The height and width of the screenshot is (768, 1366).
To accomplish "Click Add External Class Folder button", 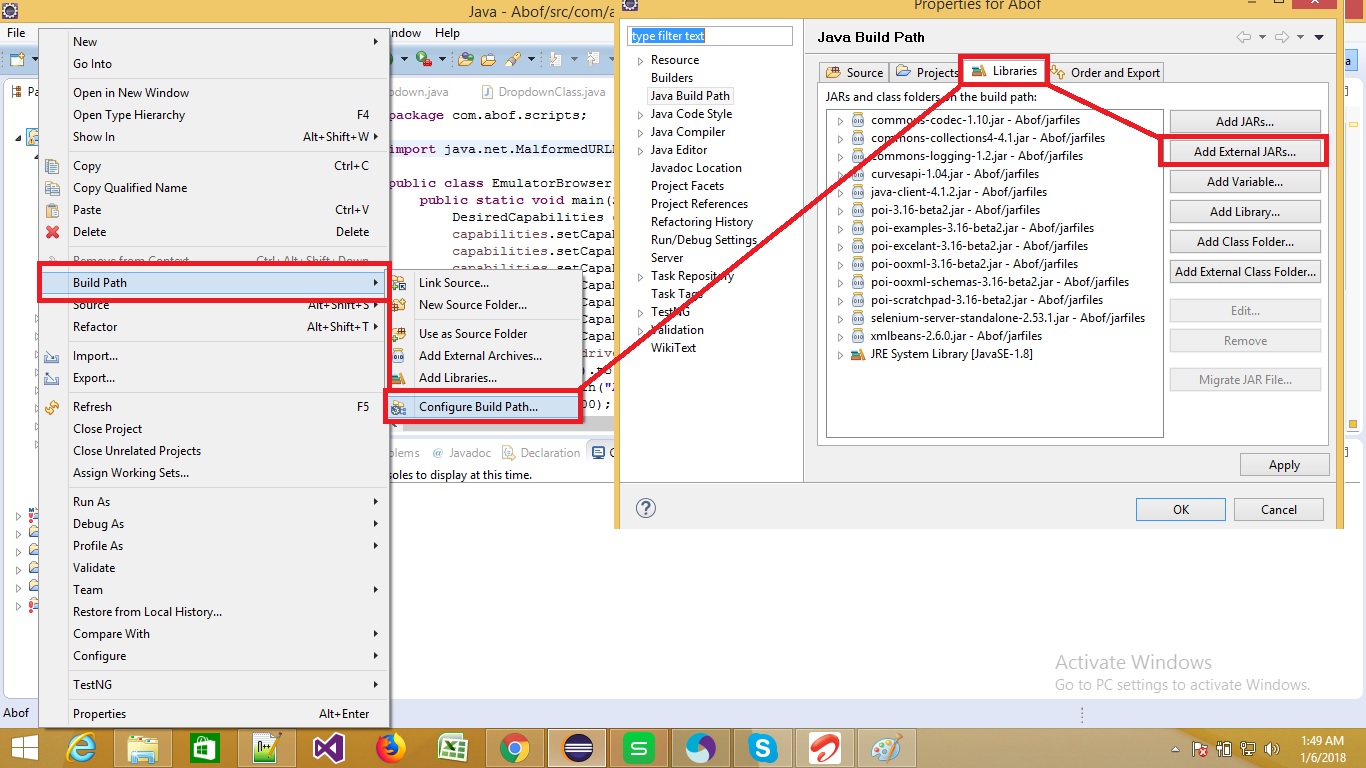I will click(1245, 272).
